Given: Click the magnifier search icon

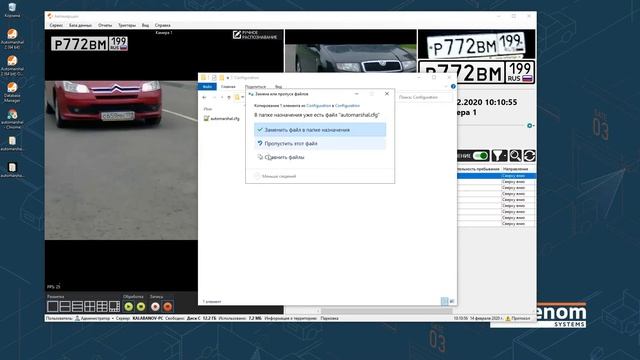Looking at the screenshot, I should 515,156.
